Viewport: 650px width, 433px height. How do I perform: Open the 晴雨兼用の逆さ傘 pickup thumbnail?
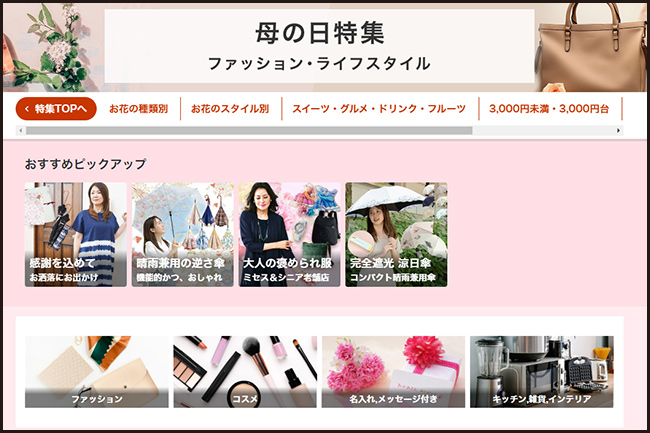click(x=183, y=235)
